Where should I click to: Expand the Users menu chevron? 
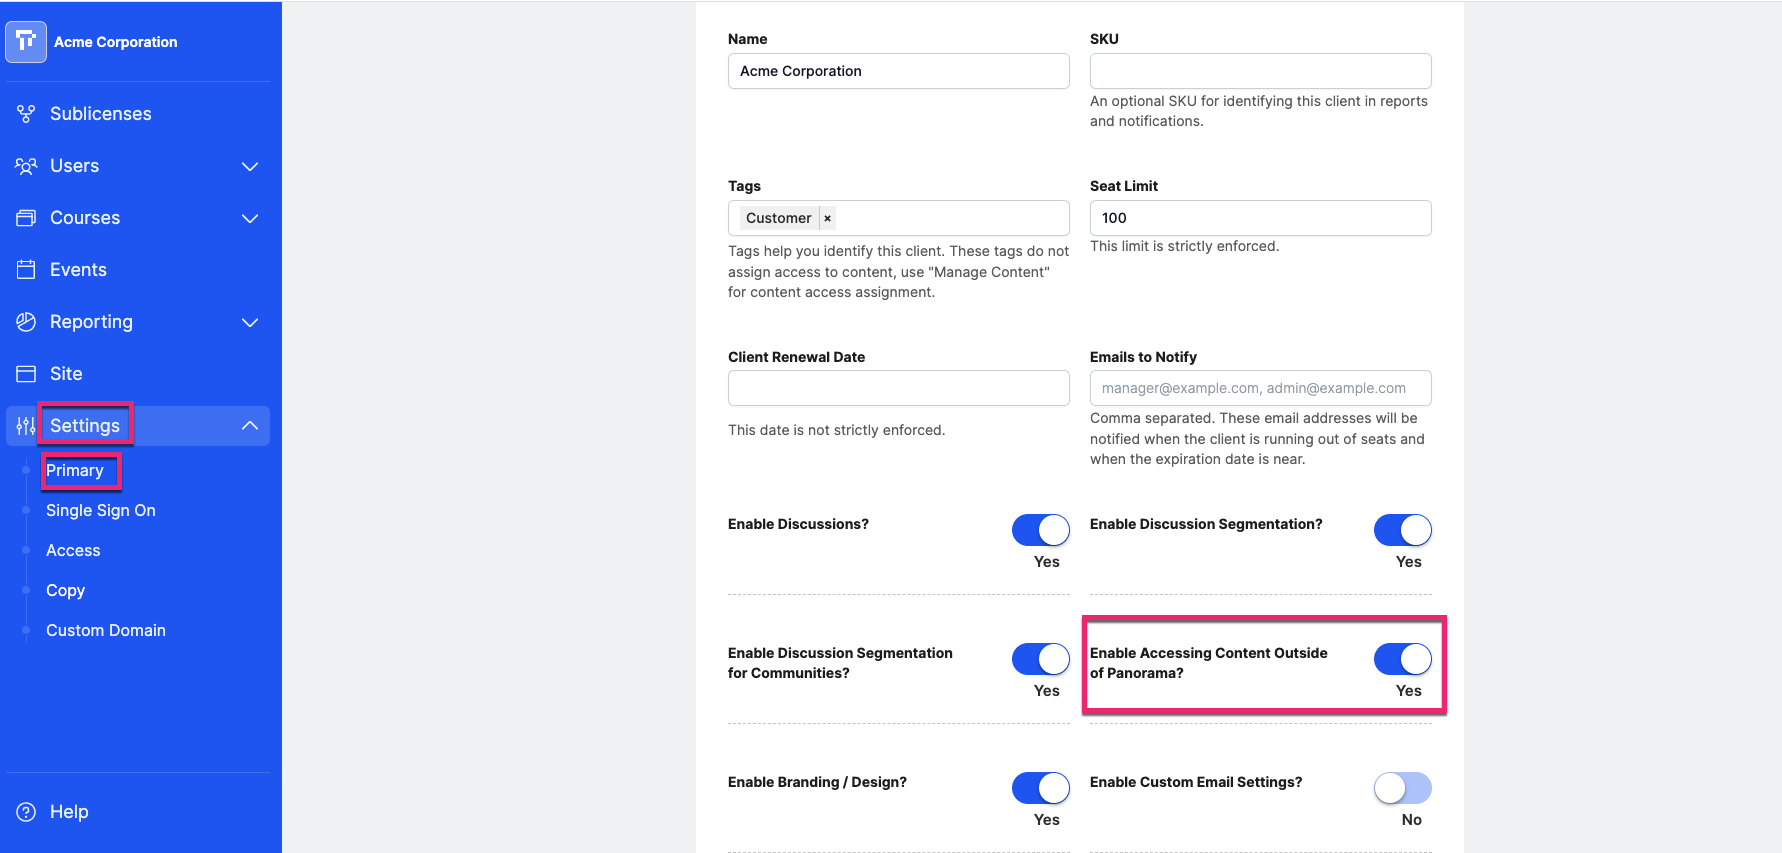point(250,166)
